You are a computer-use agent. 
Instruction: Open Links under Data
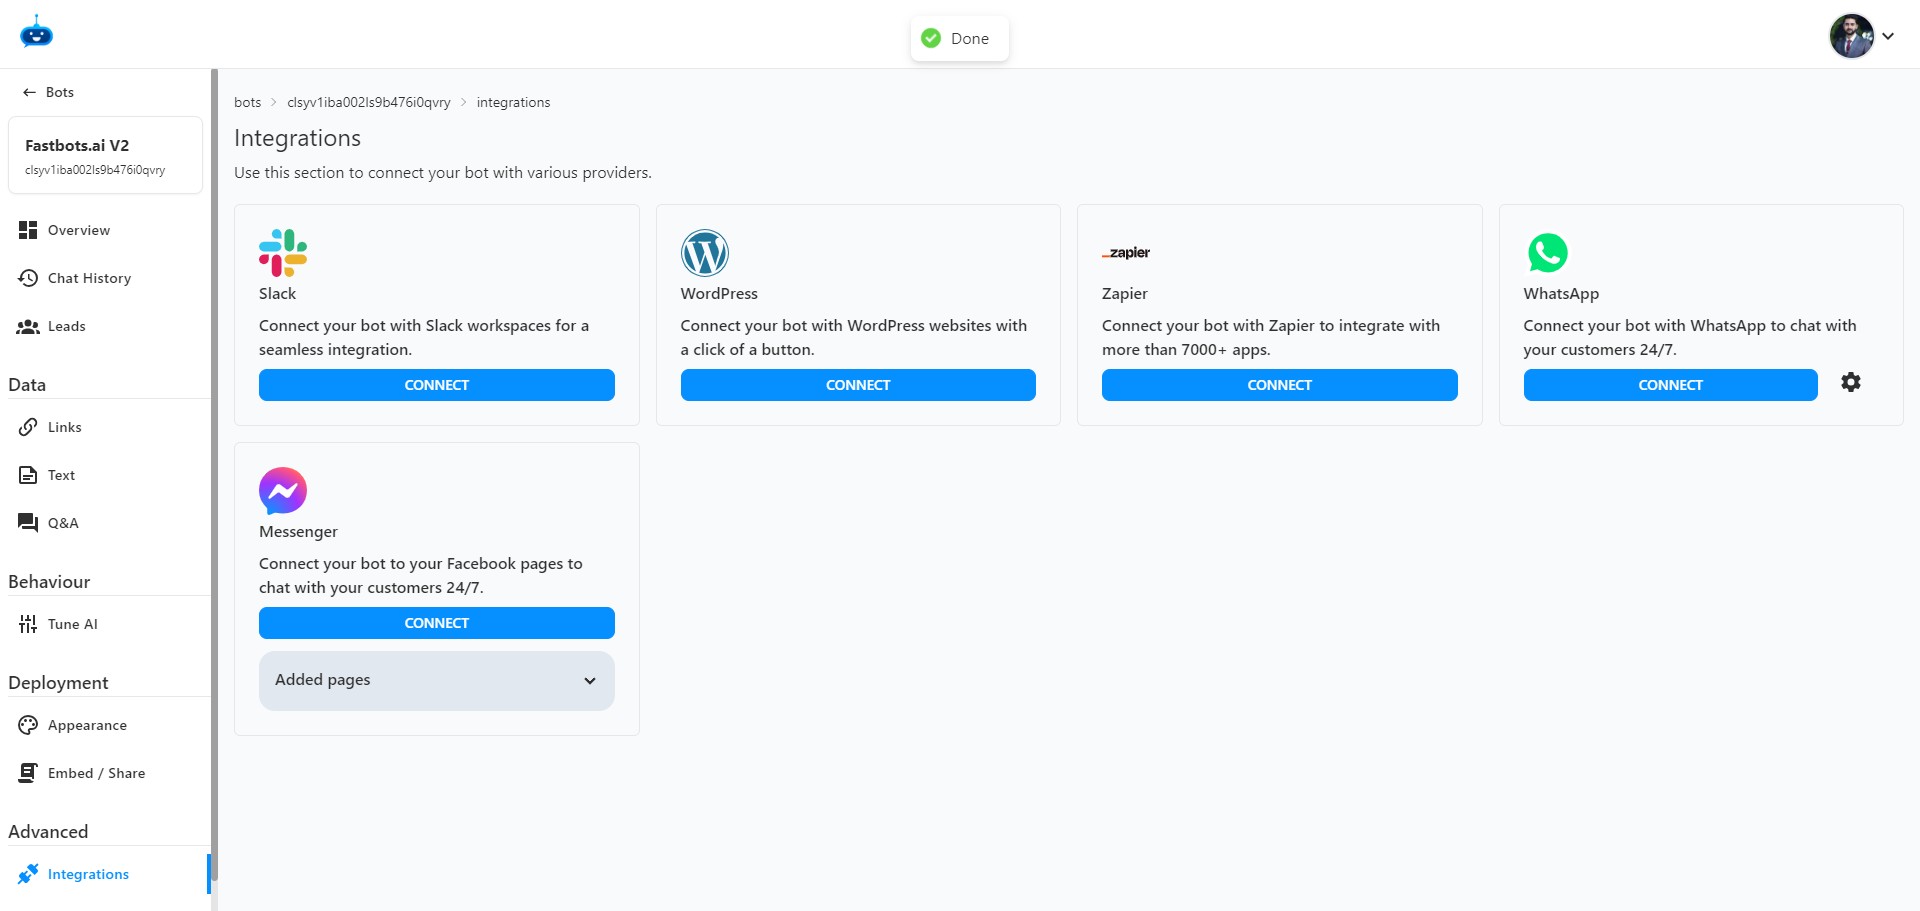click(x=105, y=427)
